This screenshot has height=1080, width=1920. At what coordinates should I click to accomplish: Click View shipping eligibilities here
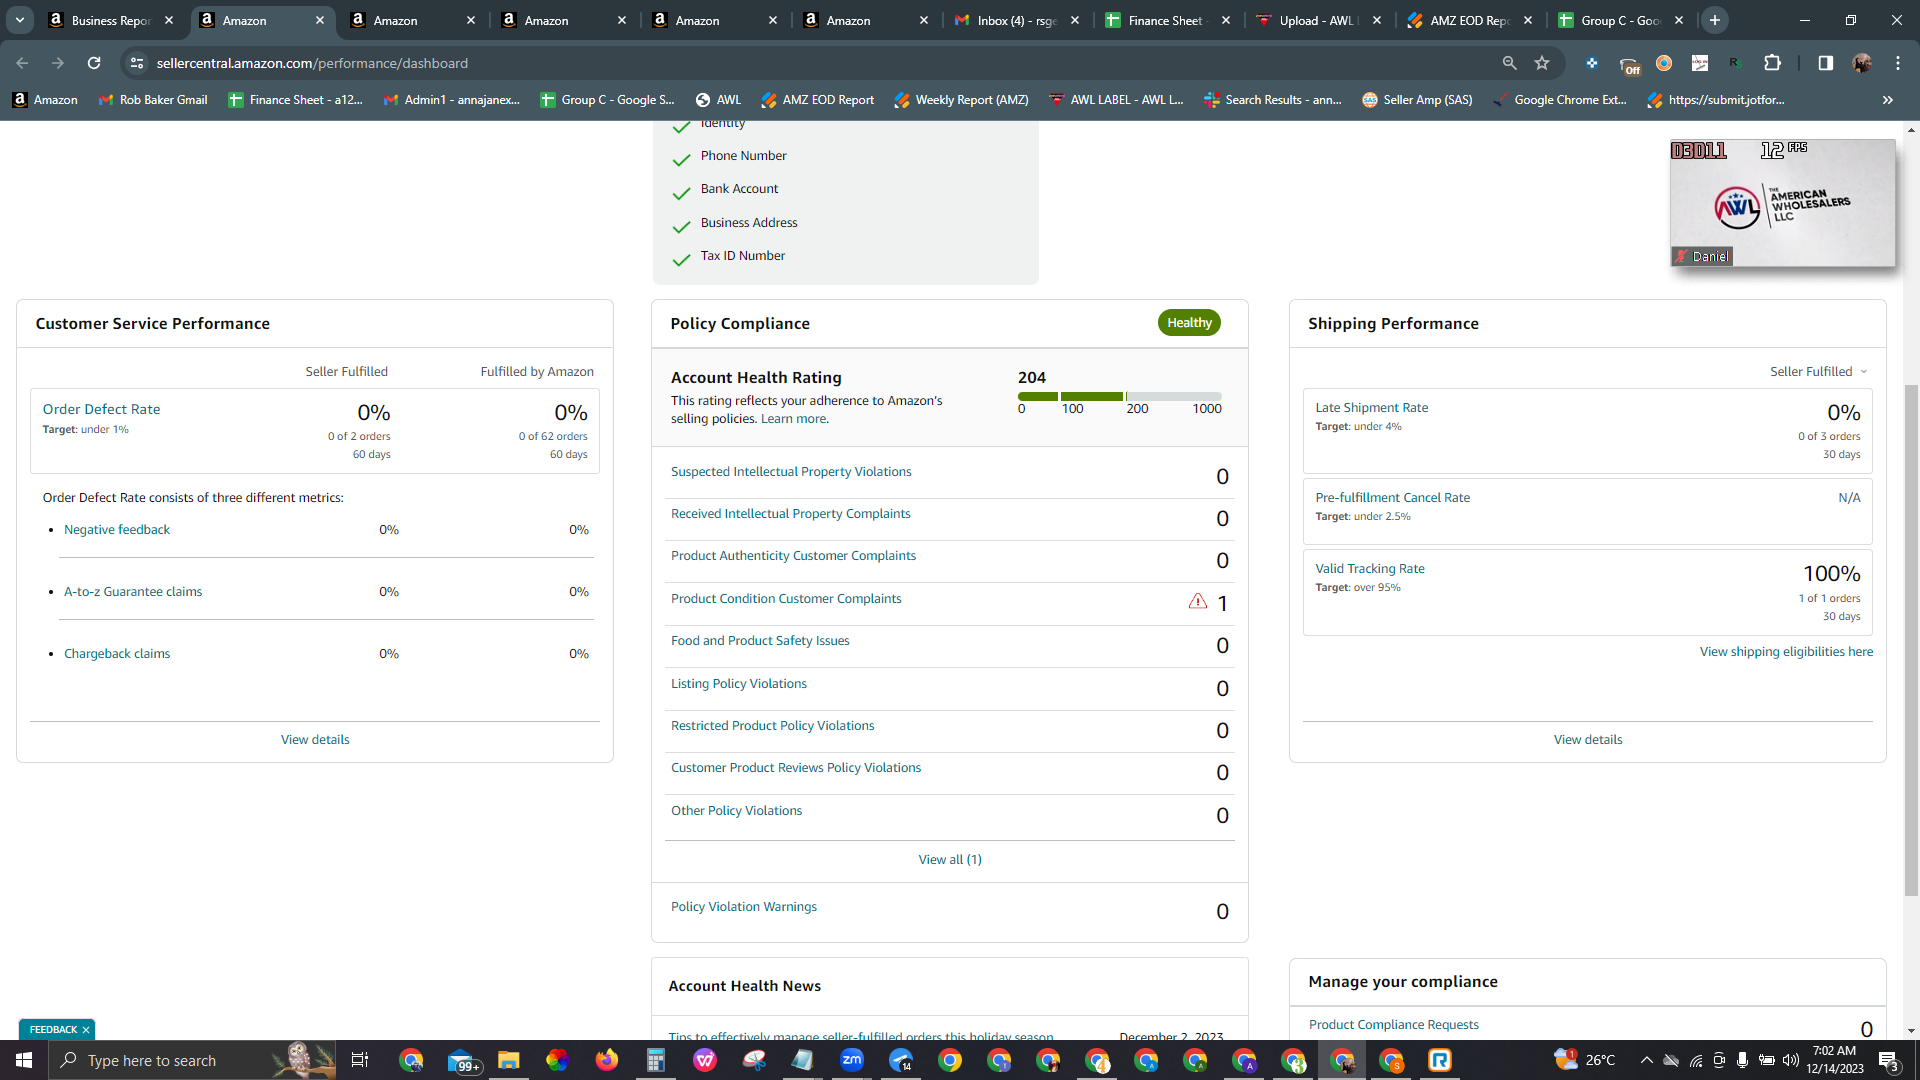point(1786,652)
